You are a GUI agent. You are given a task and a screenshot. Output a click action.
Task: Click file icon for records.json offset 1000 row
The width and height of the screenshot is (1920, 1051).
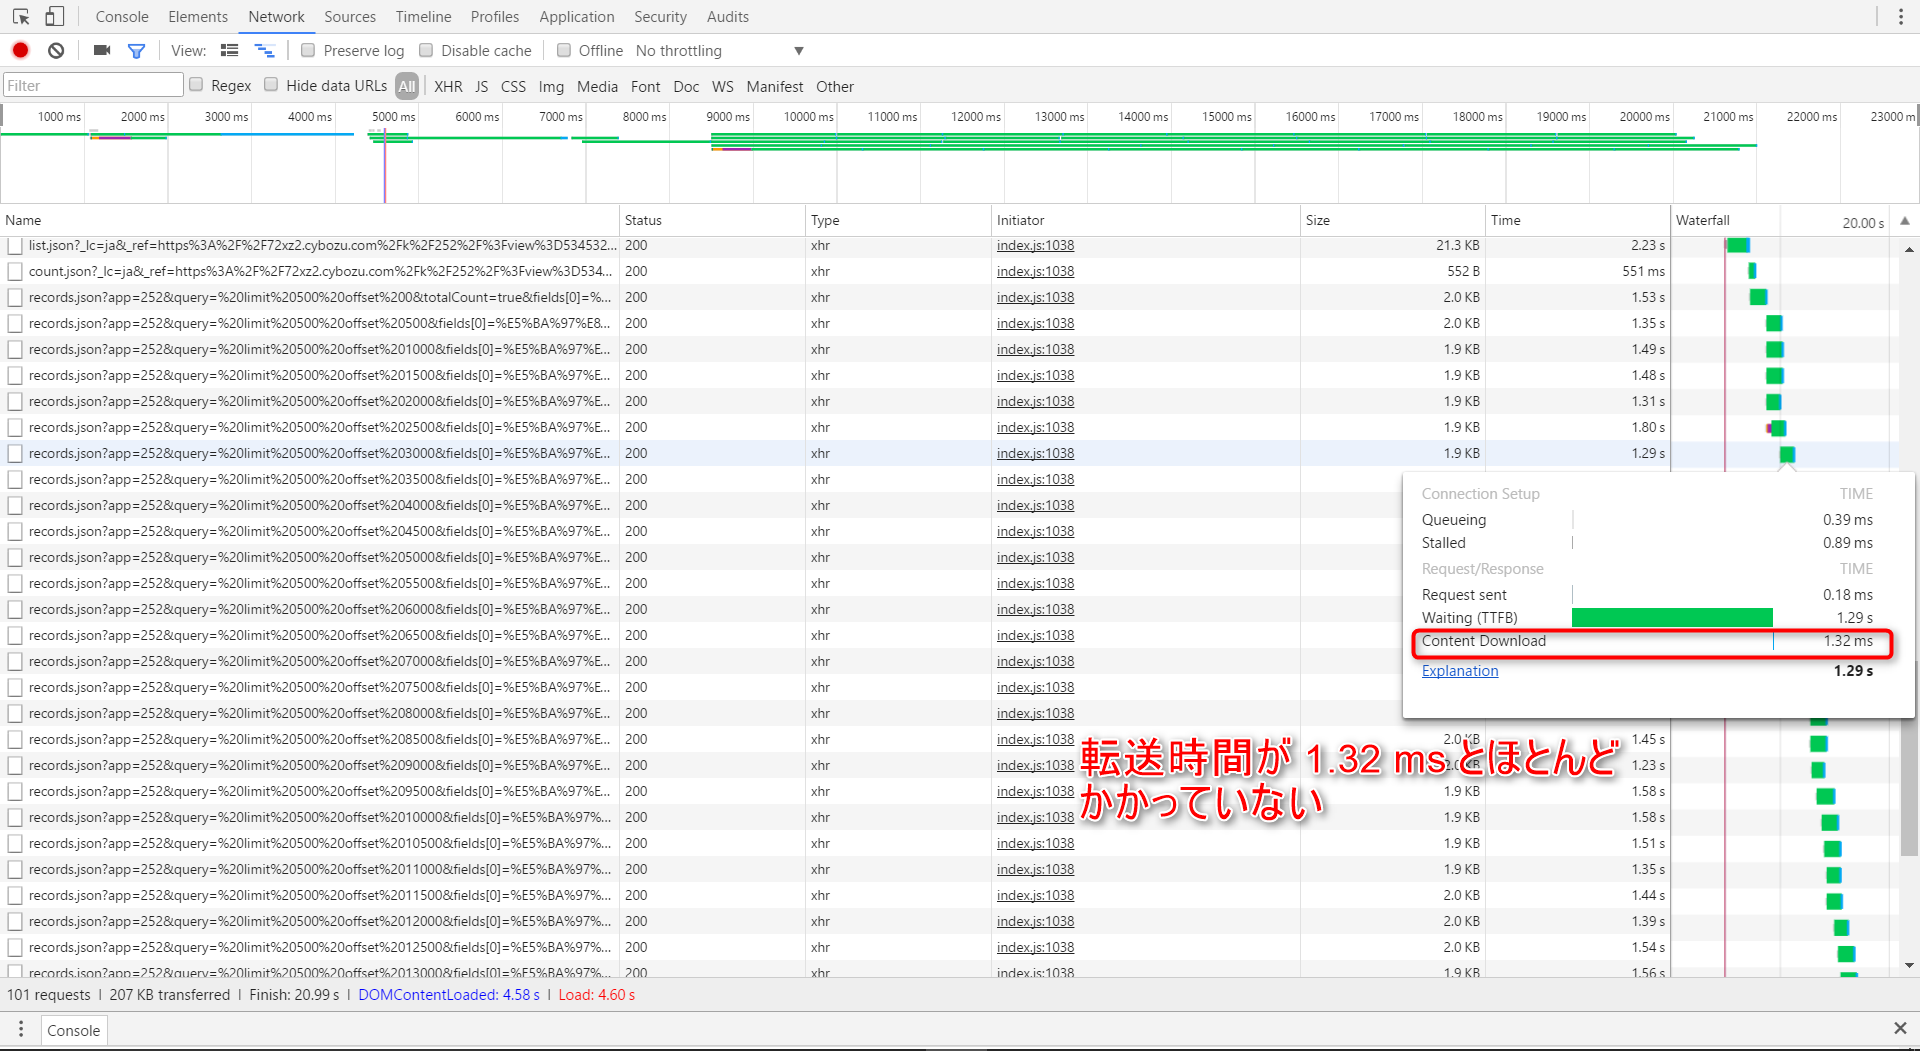[15, 350]
